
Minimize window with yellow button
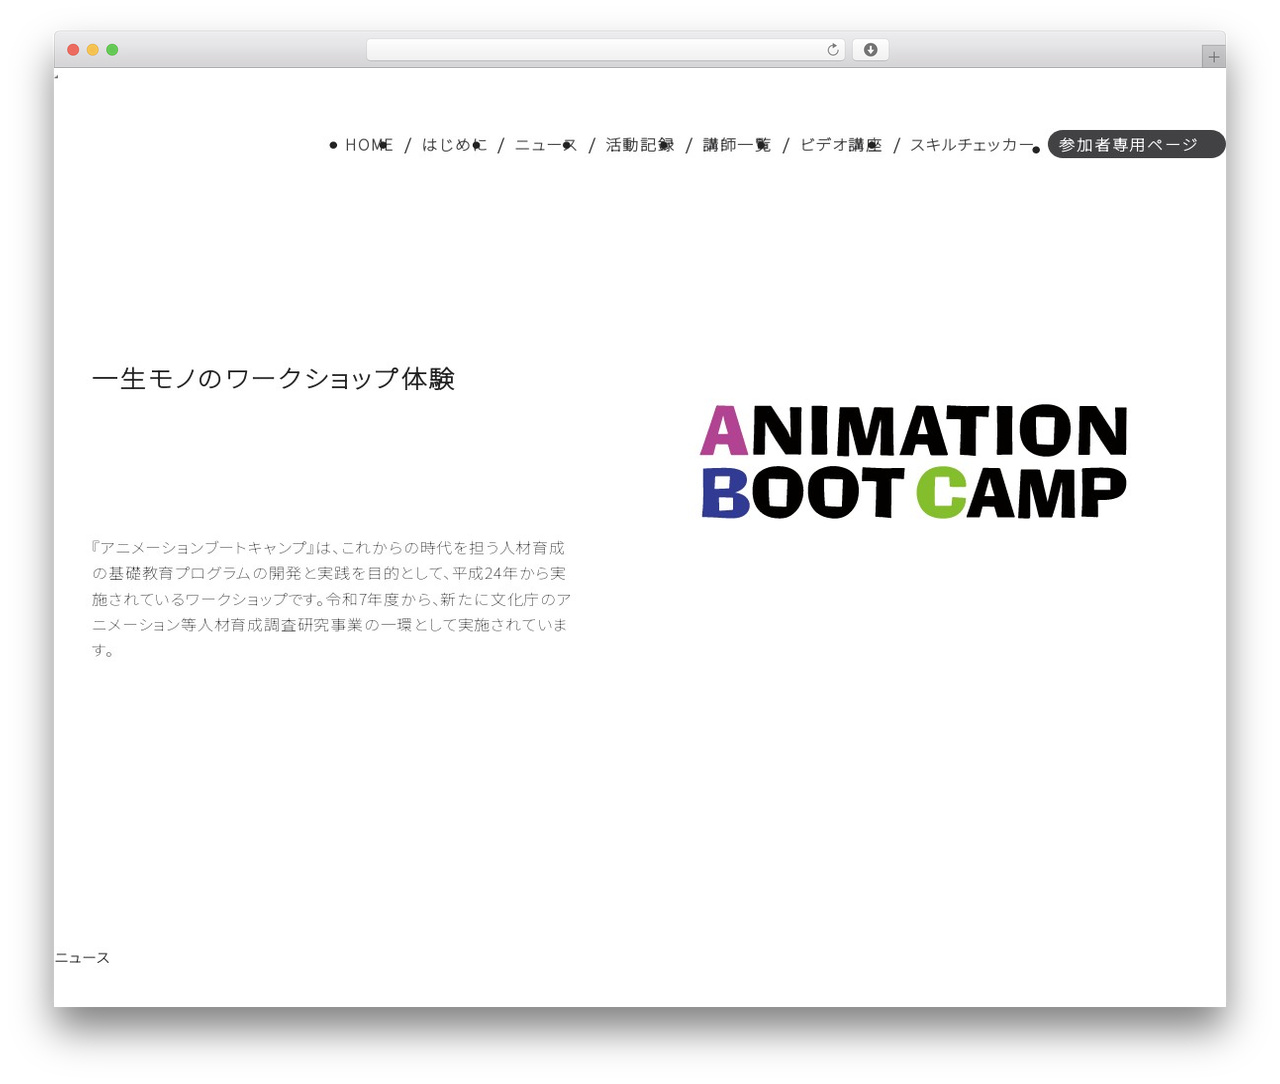coord(93,50)
